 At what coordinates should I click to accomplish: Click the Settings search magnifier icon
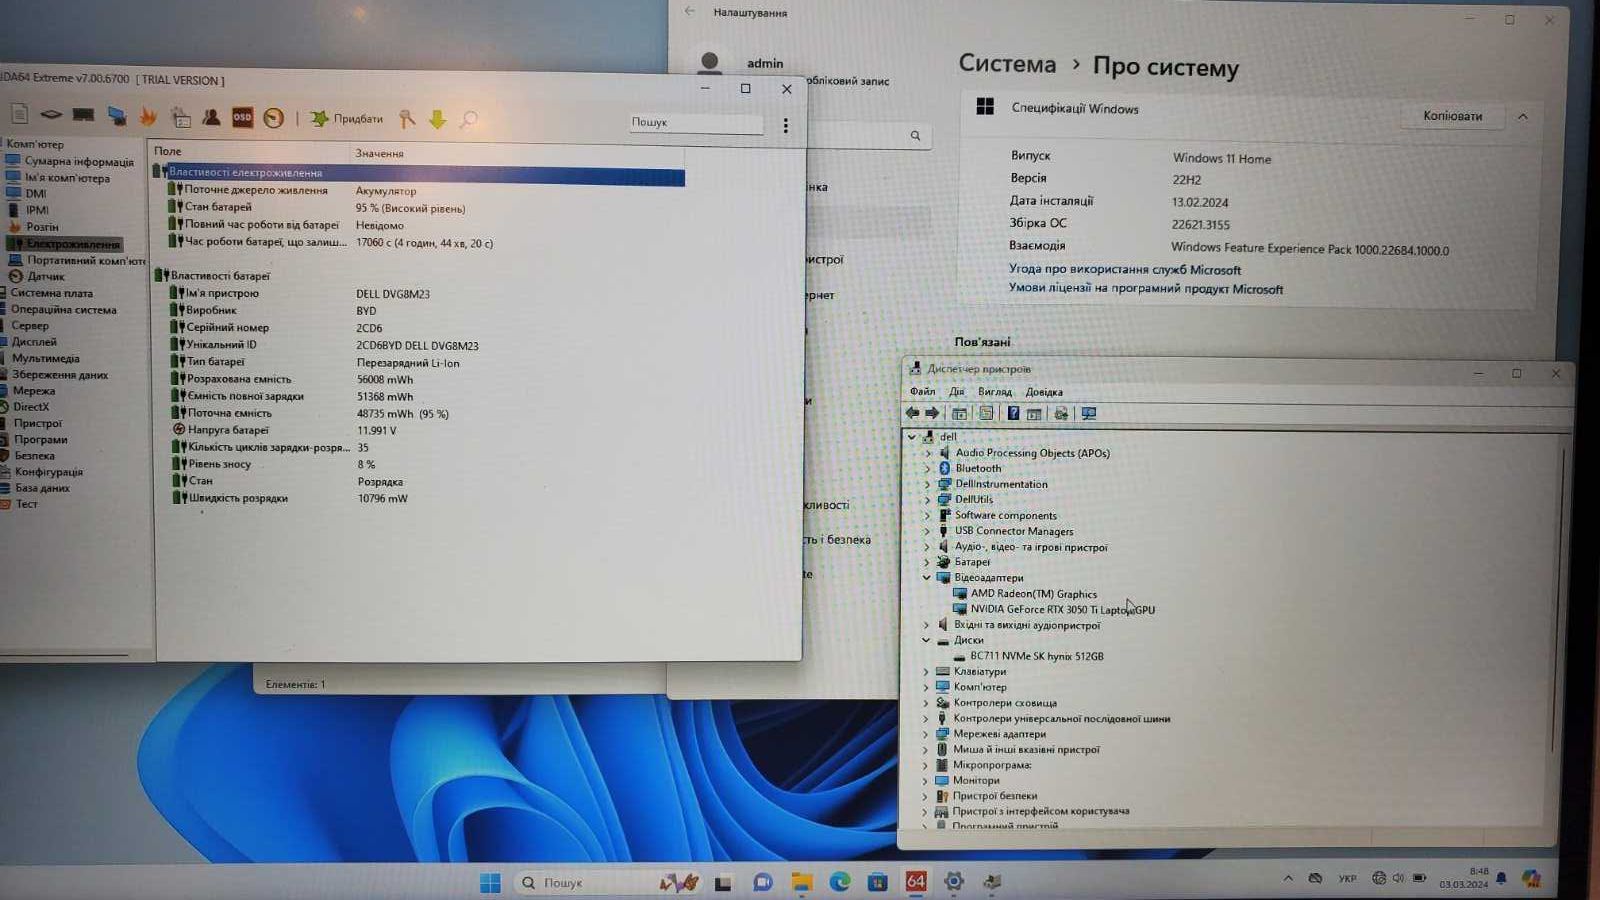(x=915, y=135)
